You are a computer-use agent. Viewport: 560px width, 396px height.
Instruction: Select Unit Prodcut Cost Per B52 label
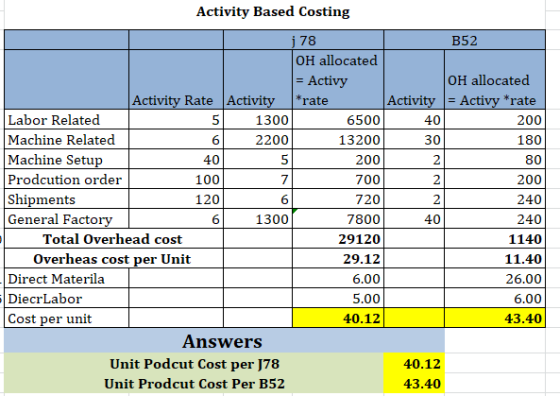tap(194, 383)
